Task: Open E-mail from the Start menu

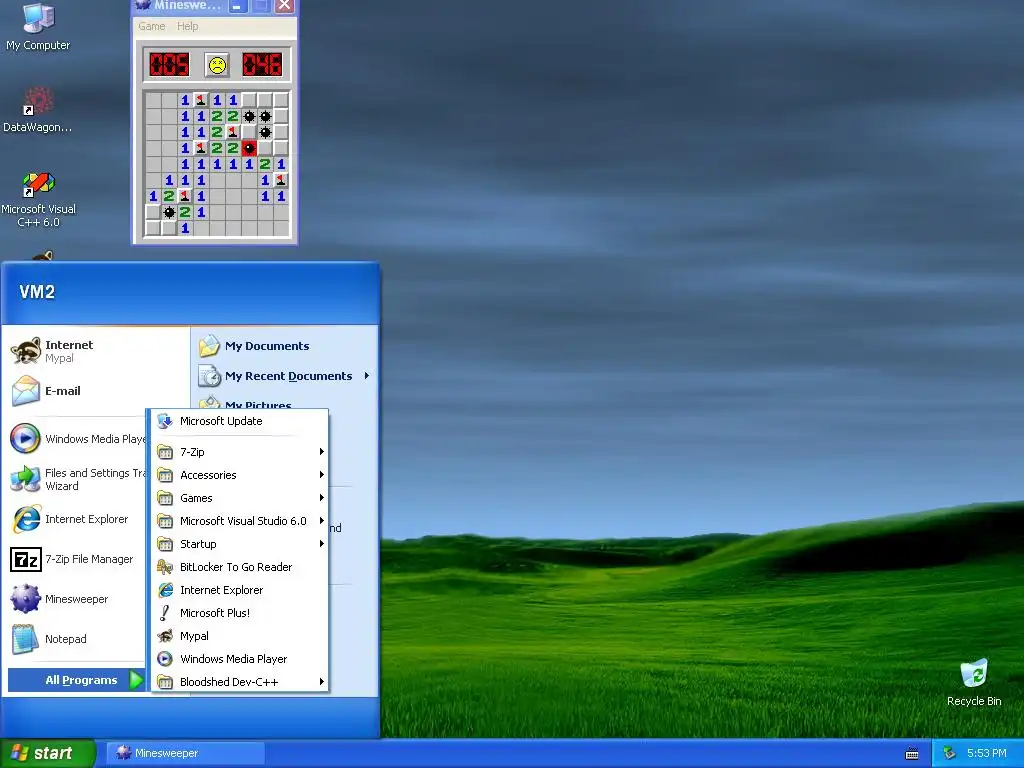Action: [96, 391]
